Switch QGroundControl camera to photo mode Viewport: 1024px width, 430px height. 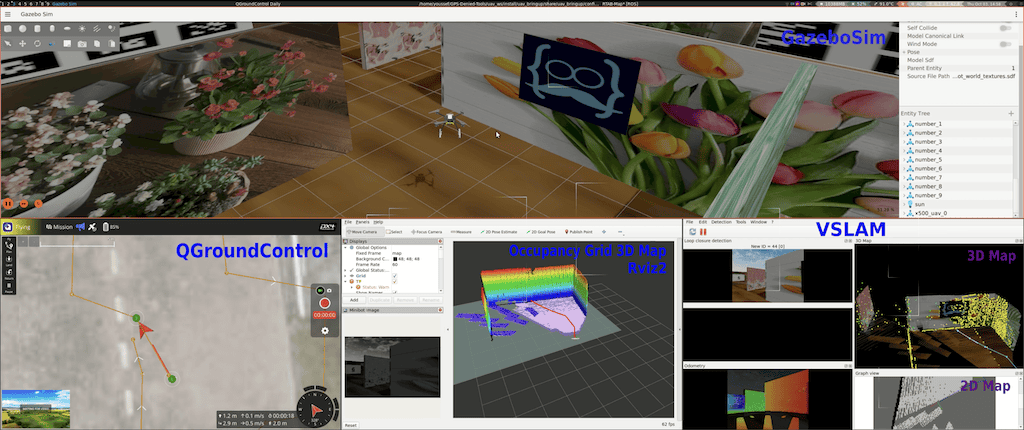pyautogui.click(x=330, y=290)
